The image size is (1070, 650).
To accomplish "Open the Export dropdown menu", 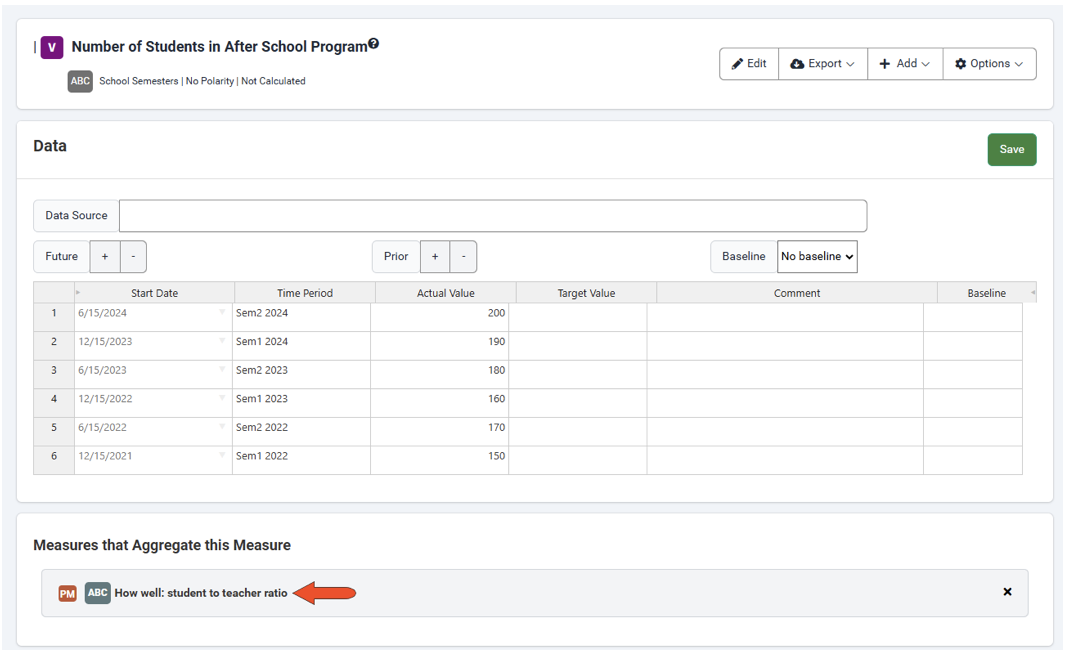I will 823,64.
